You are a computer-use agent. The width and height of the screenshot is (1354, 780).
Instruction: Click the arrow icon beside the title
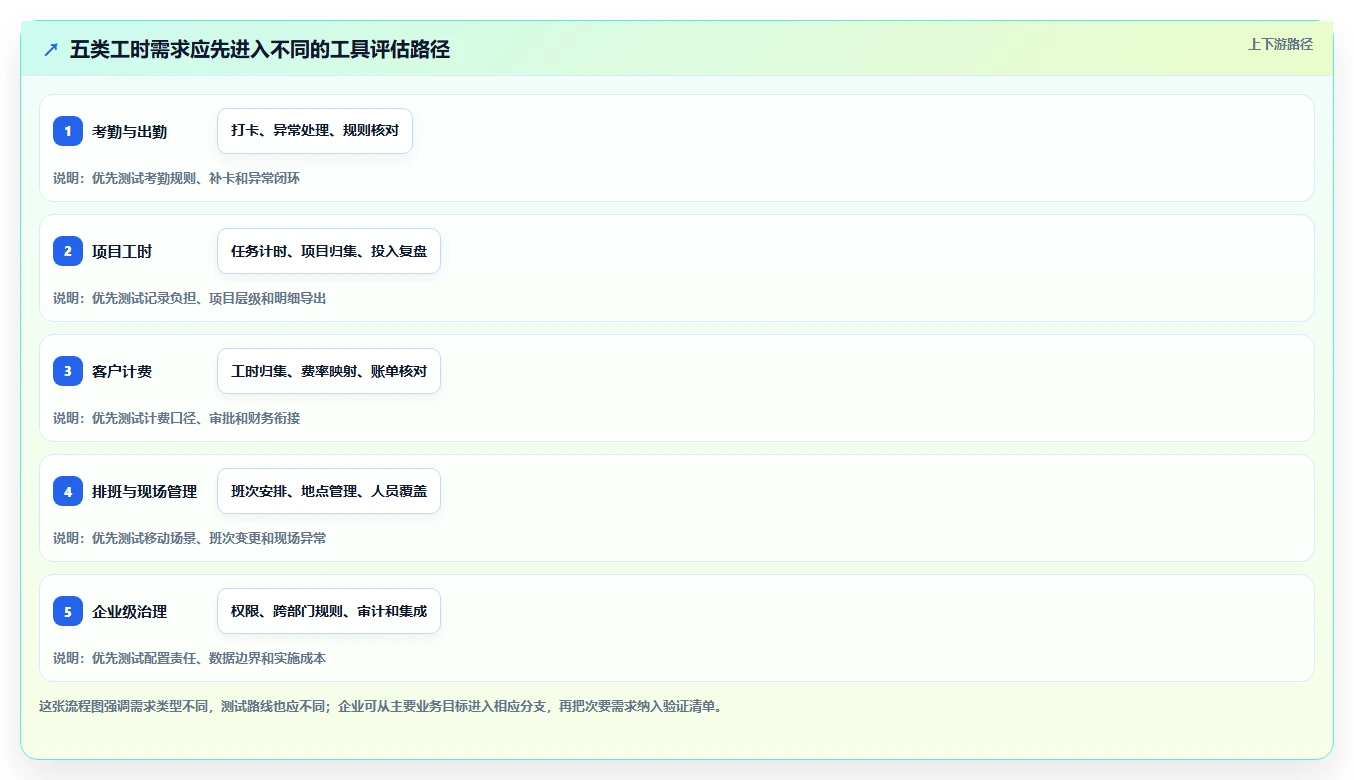pos(51,49)
